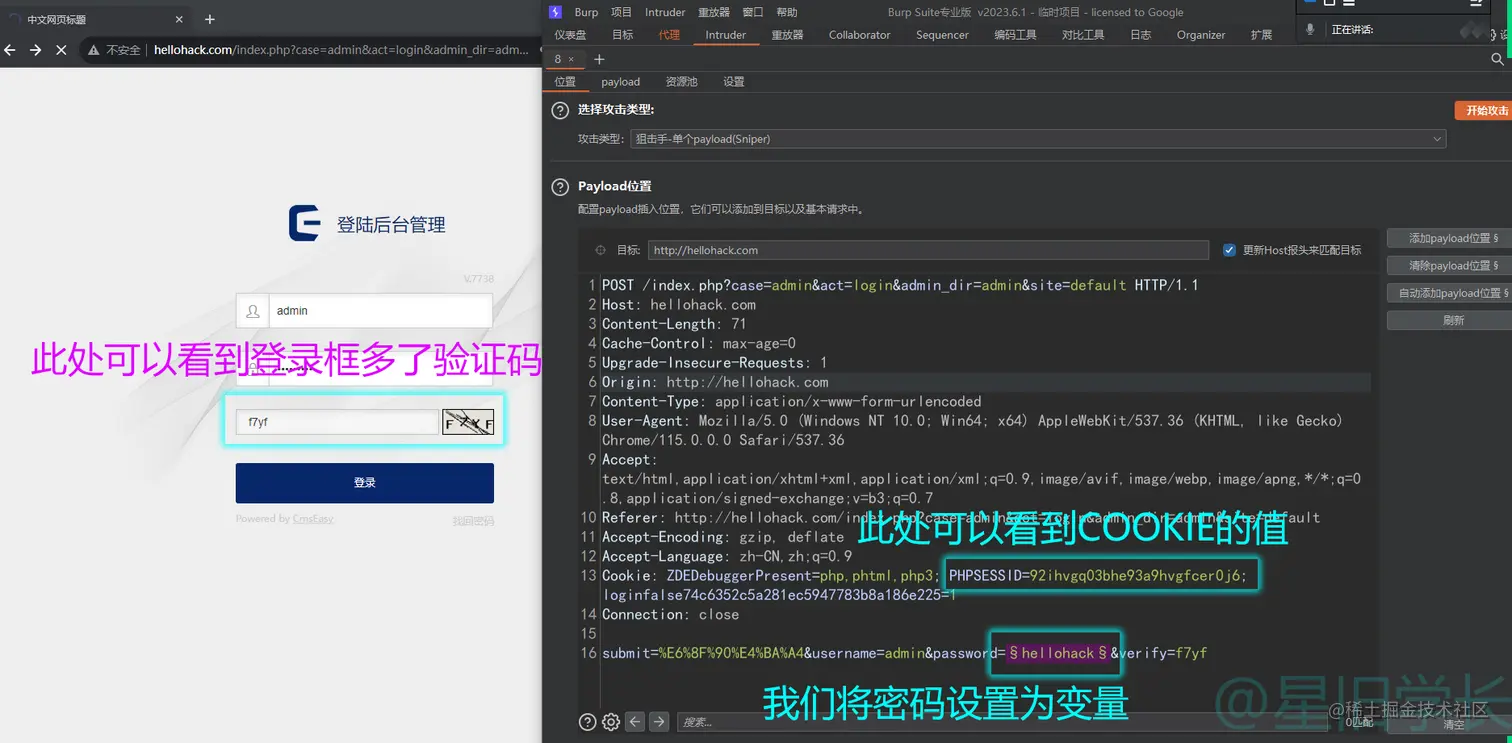The width and height of the screenshot is (1512, 743).
Task: Open the 扩展 tab
Action: pos(1261,35)
